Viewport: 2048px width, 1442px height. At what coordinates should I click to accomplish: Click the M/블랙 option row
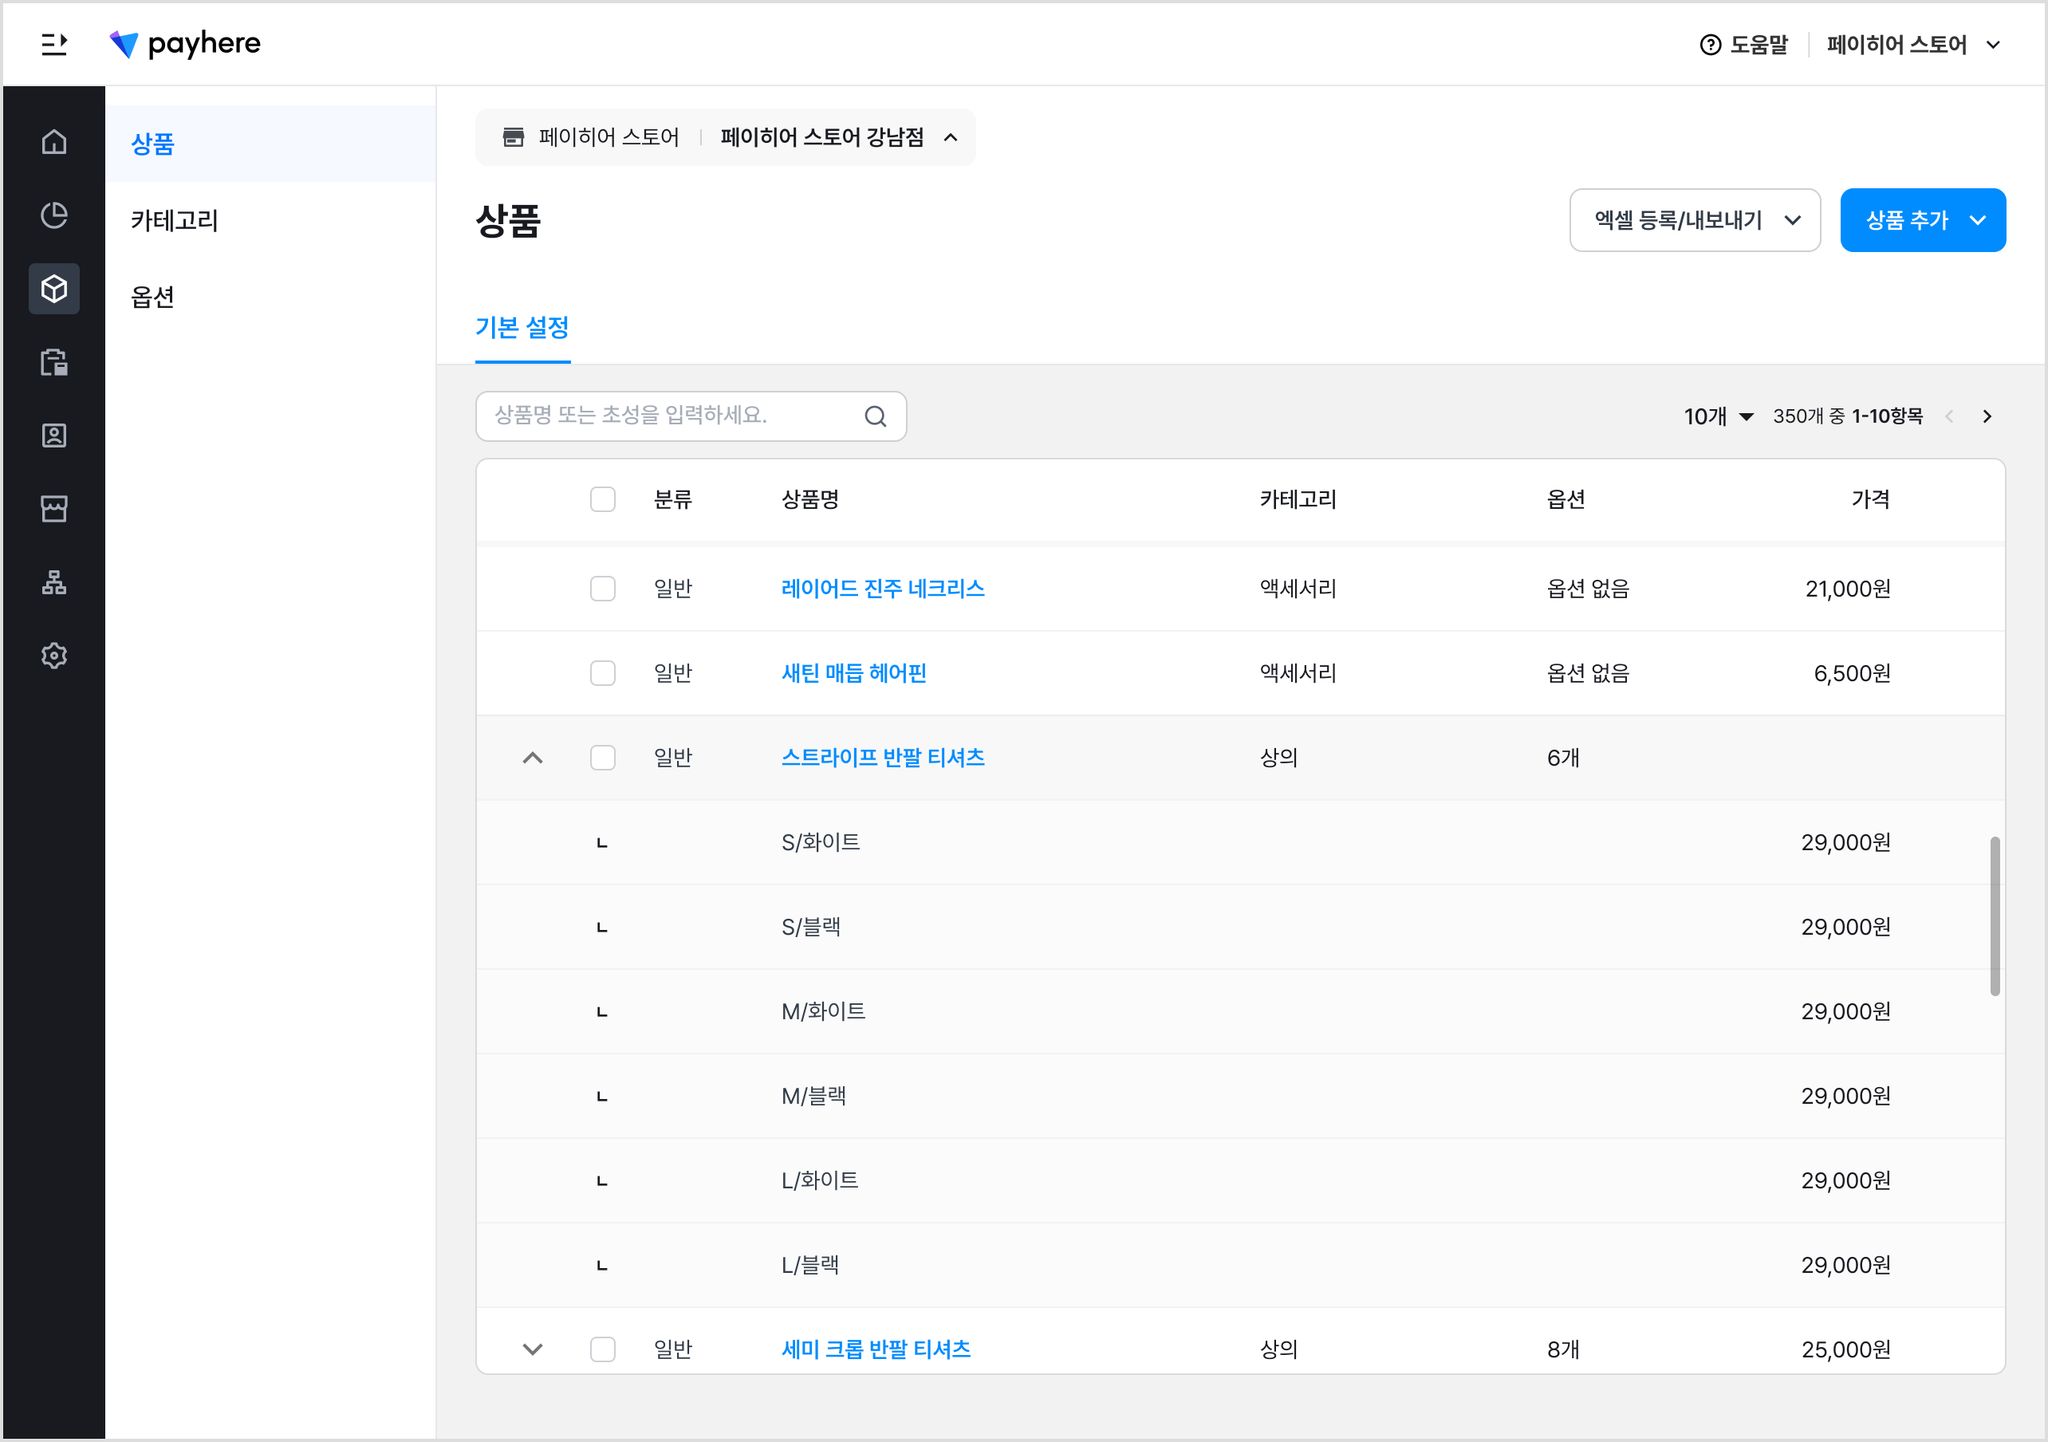tap(1241, 1096)
